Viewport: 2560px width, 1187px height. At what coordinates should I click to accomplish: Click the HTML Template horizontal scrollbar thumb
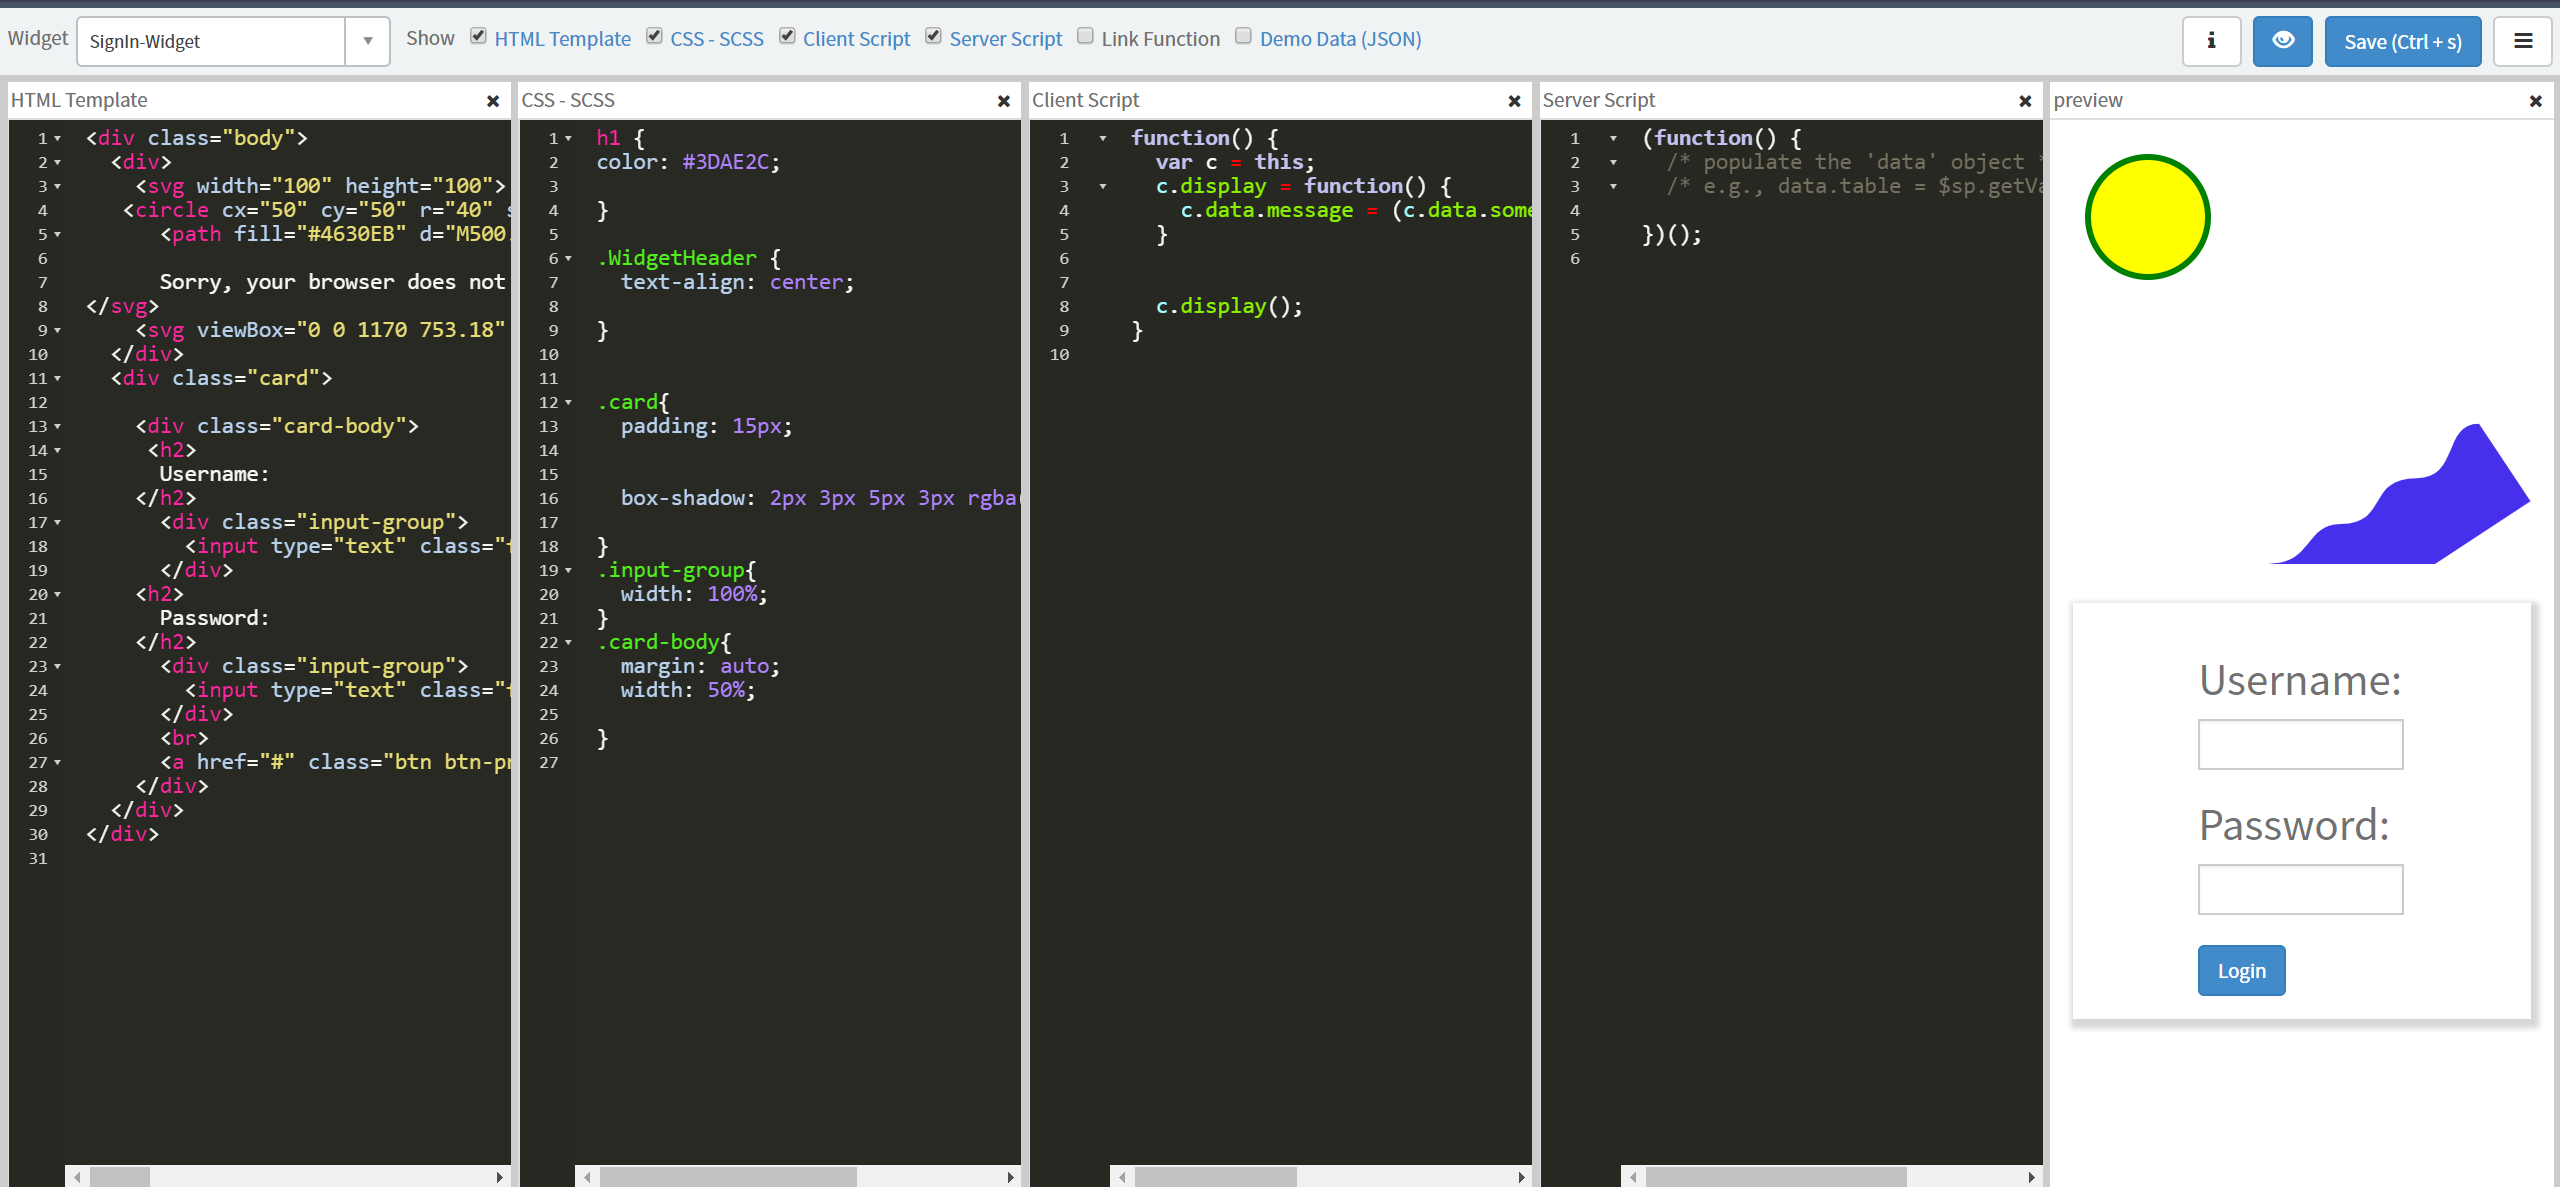tap(120, 1177)
